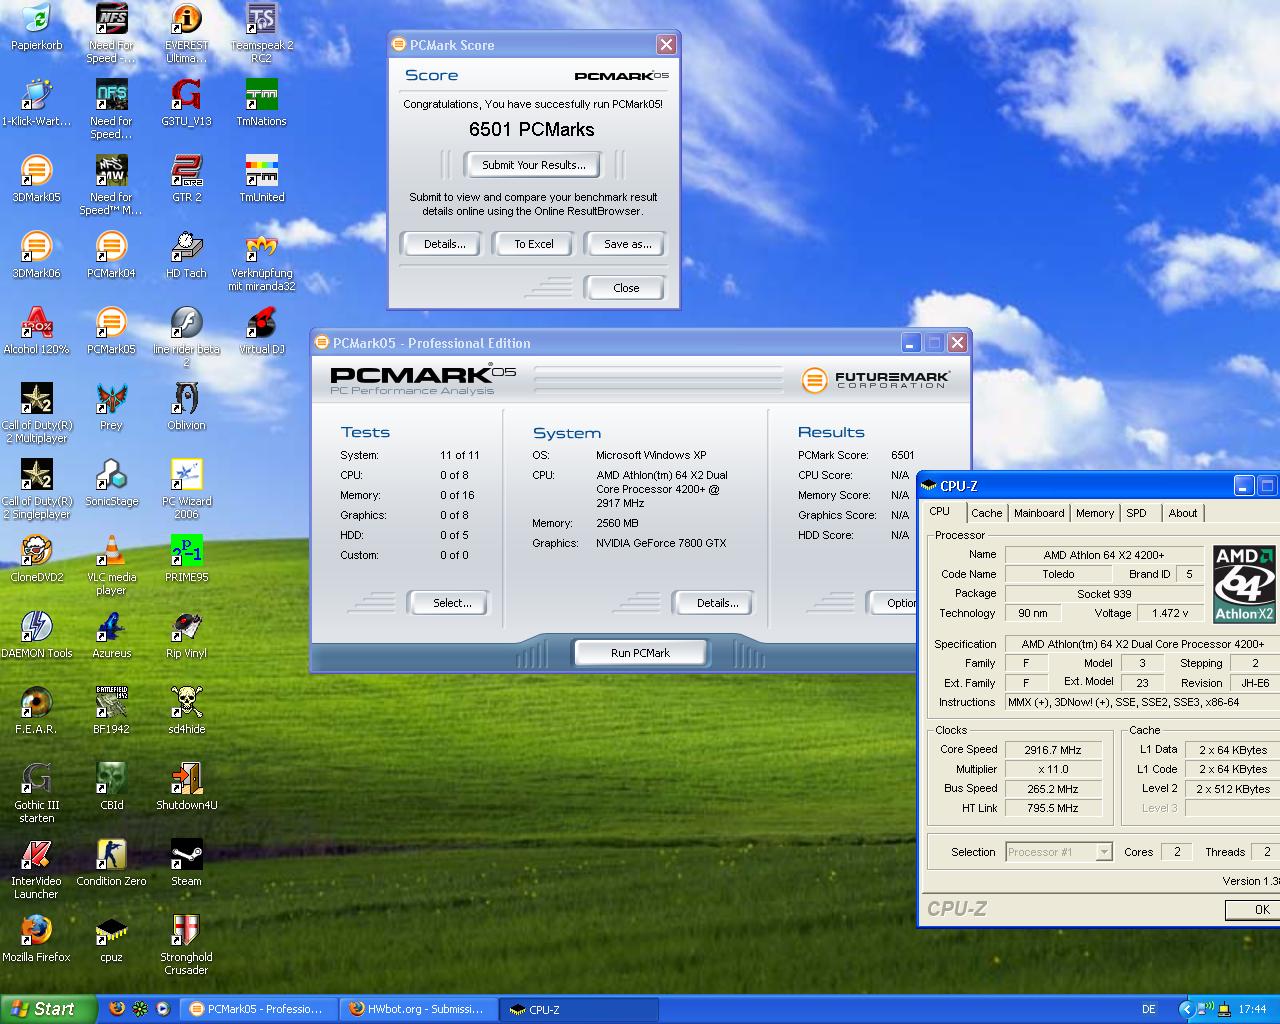
Task: Launch PRIME95 desktop icon
Action: click(x=186, y=558)
